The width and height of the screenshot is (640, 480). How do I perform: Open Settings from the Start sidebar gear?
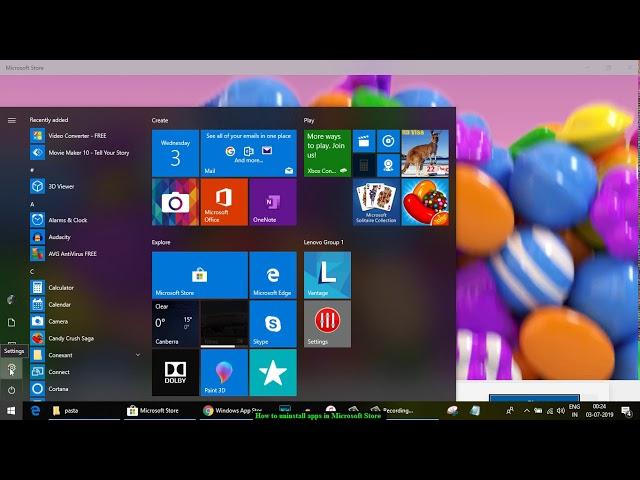coord(11,369)
